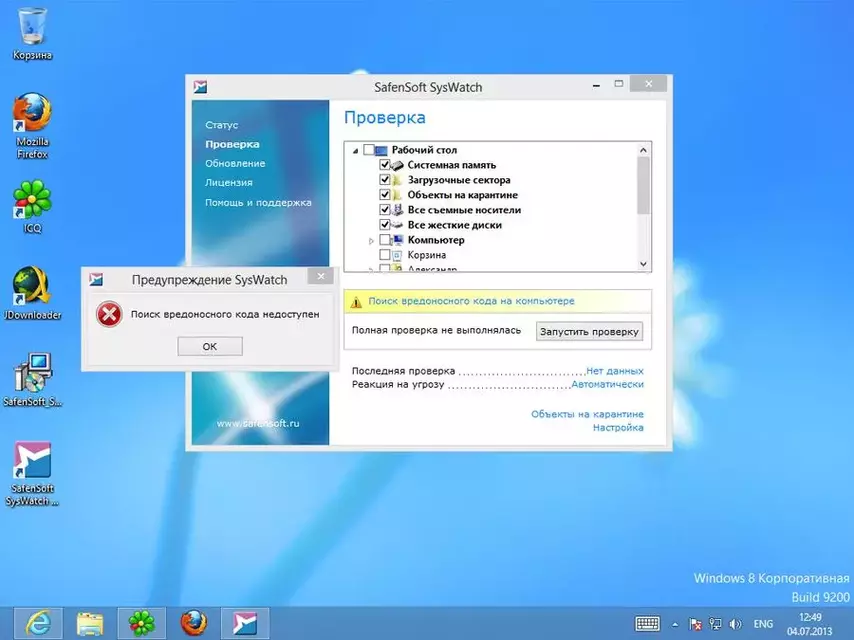
Task: Click the Системная память memory icon
Action: [x=398, y=165]
